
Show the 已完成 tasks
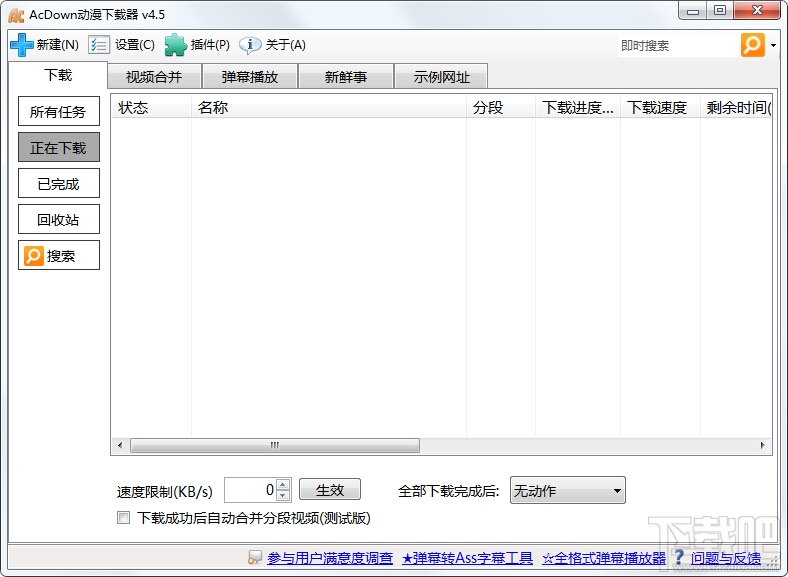pos(59,183)
